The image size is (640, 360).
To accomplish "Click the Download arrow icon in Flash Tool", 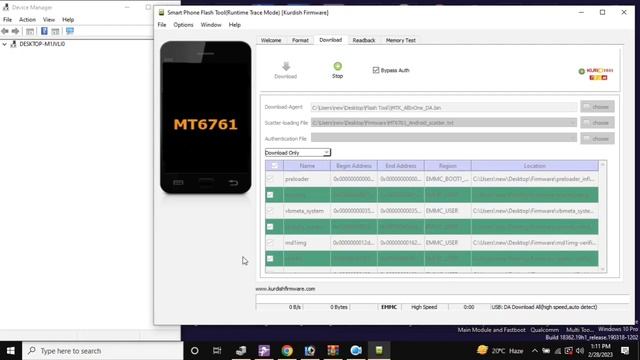I will tap(286, 66).
